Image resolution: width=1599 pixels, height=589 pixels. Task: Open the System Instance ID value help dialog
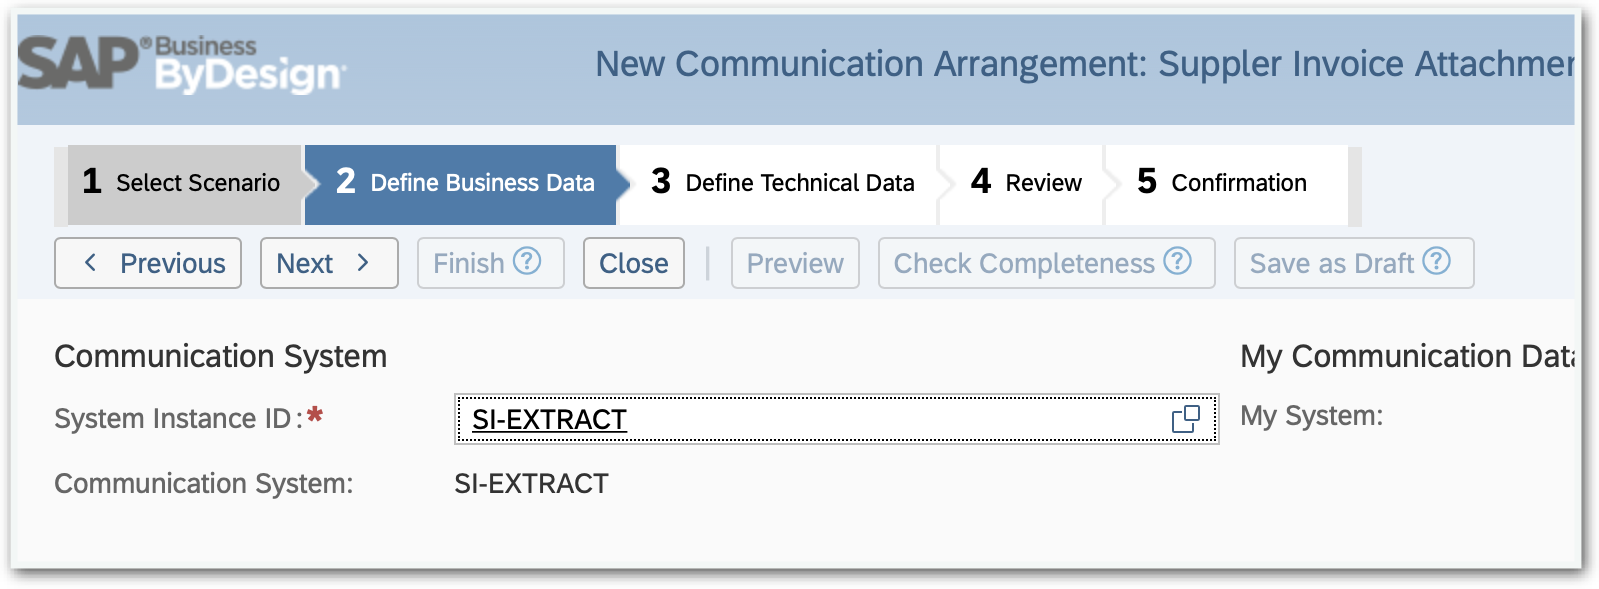click(x=1186, y=420)
